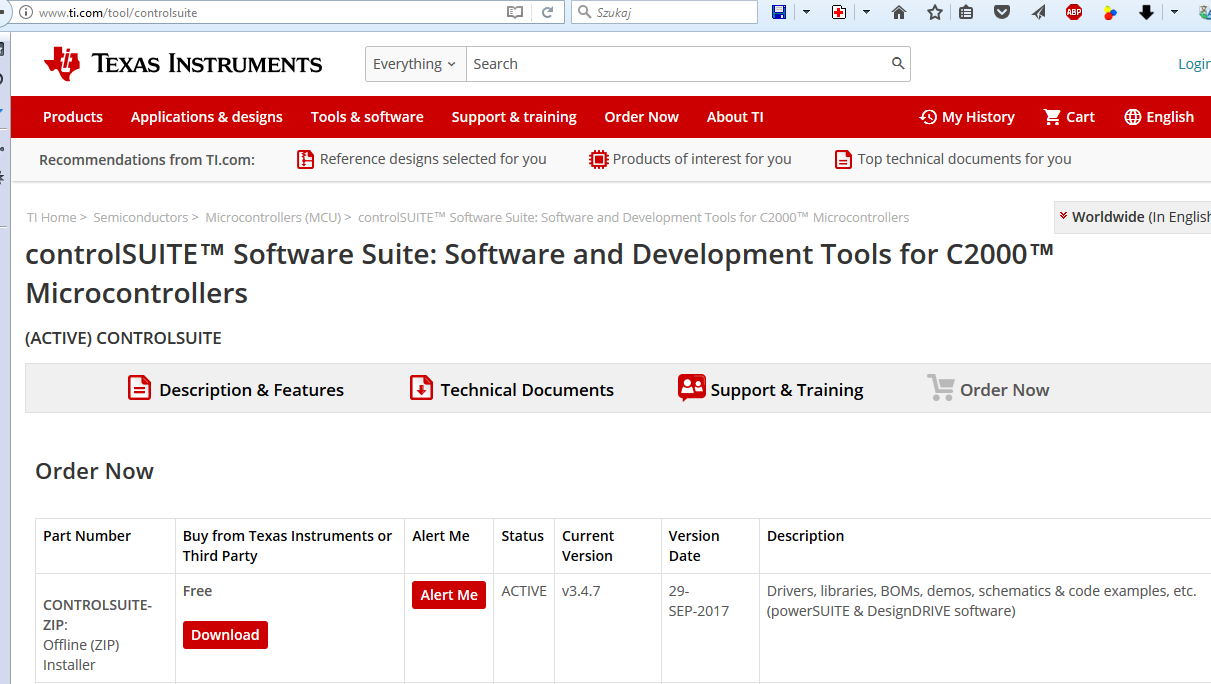Image resolution: width=1211 pixels, height=684 pixels.
Task: Open the Products menu
Action: [x=73, y=117]
